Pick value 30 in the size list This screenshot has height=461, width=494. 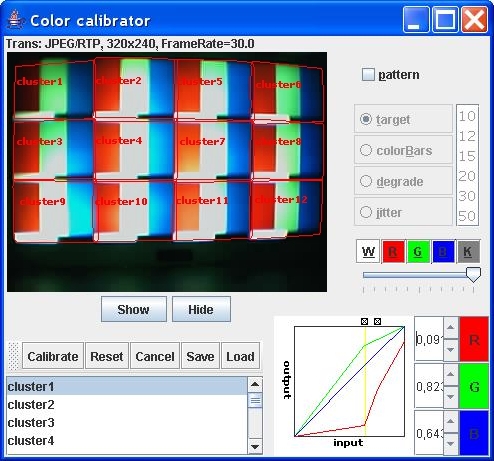click(467, 196)
